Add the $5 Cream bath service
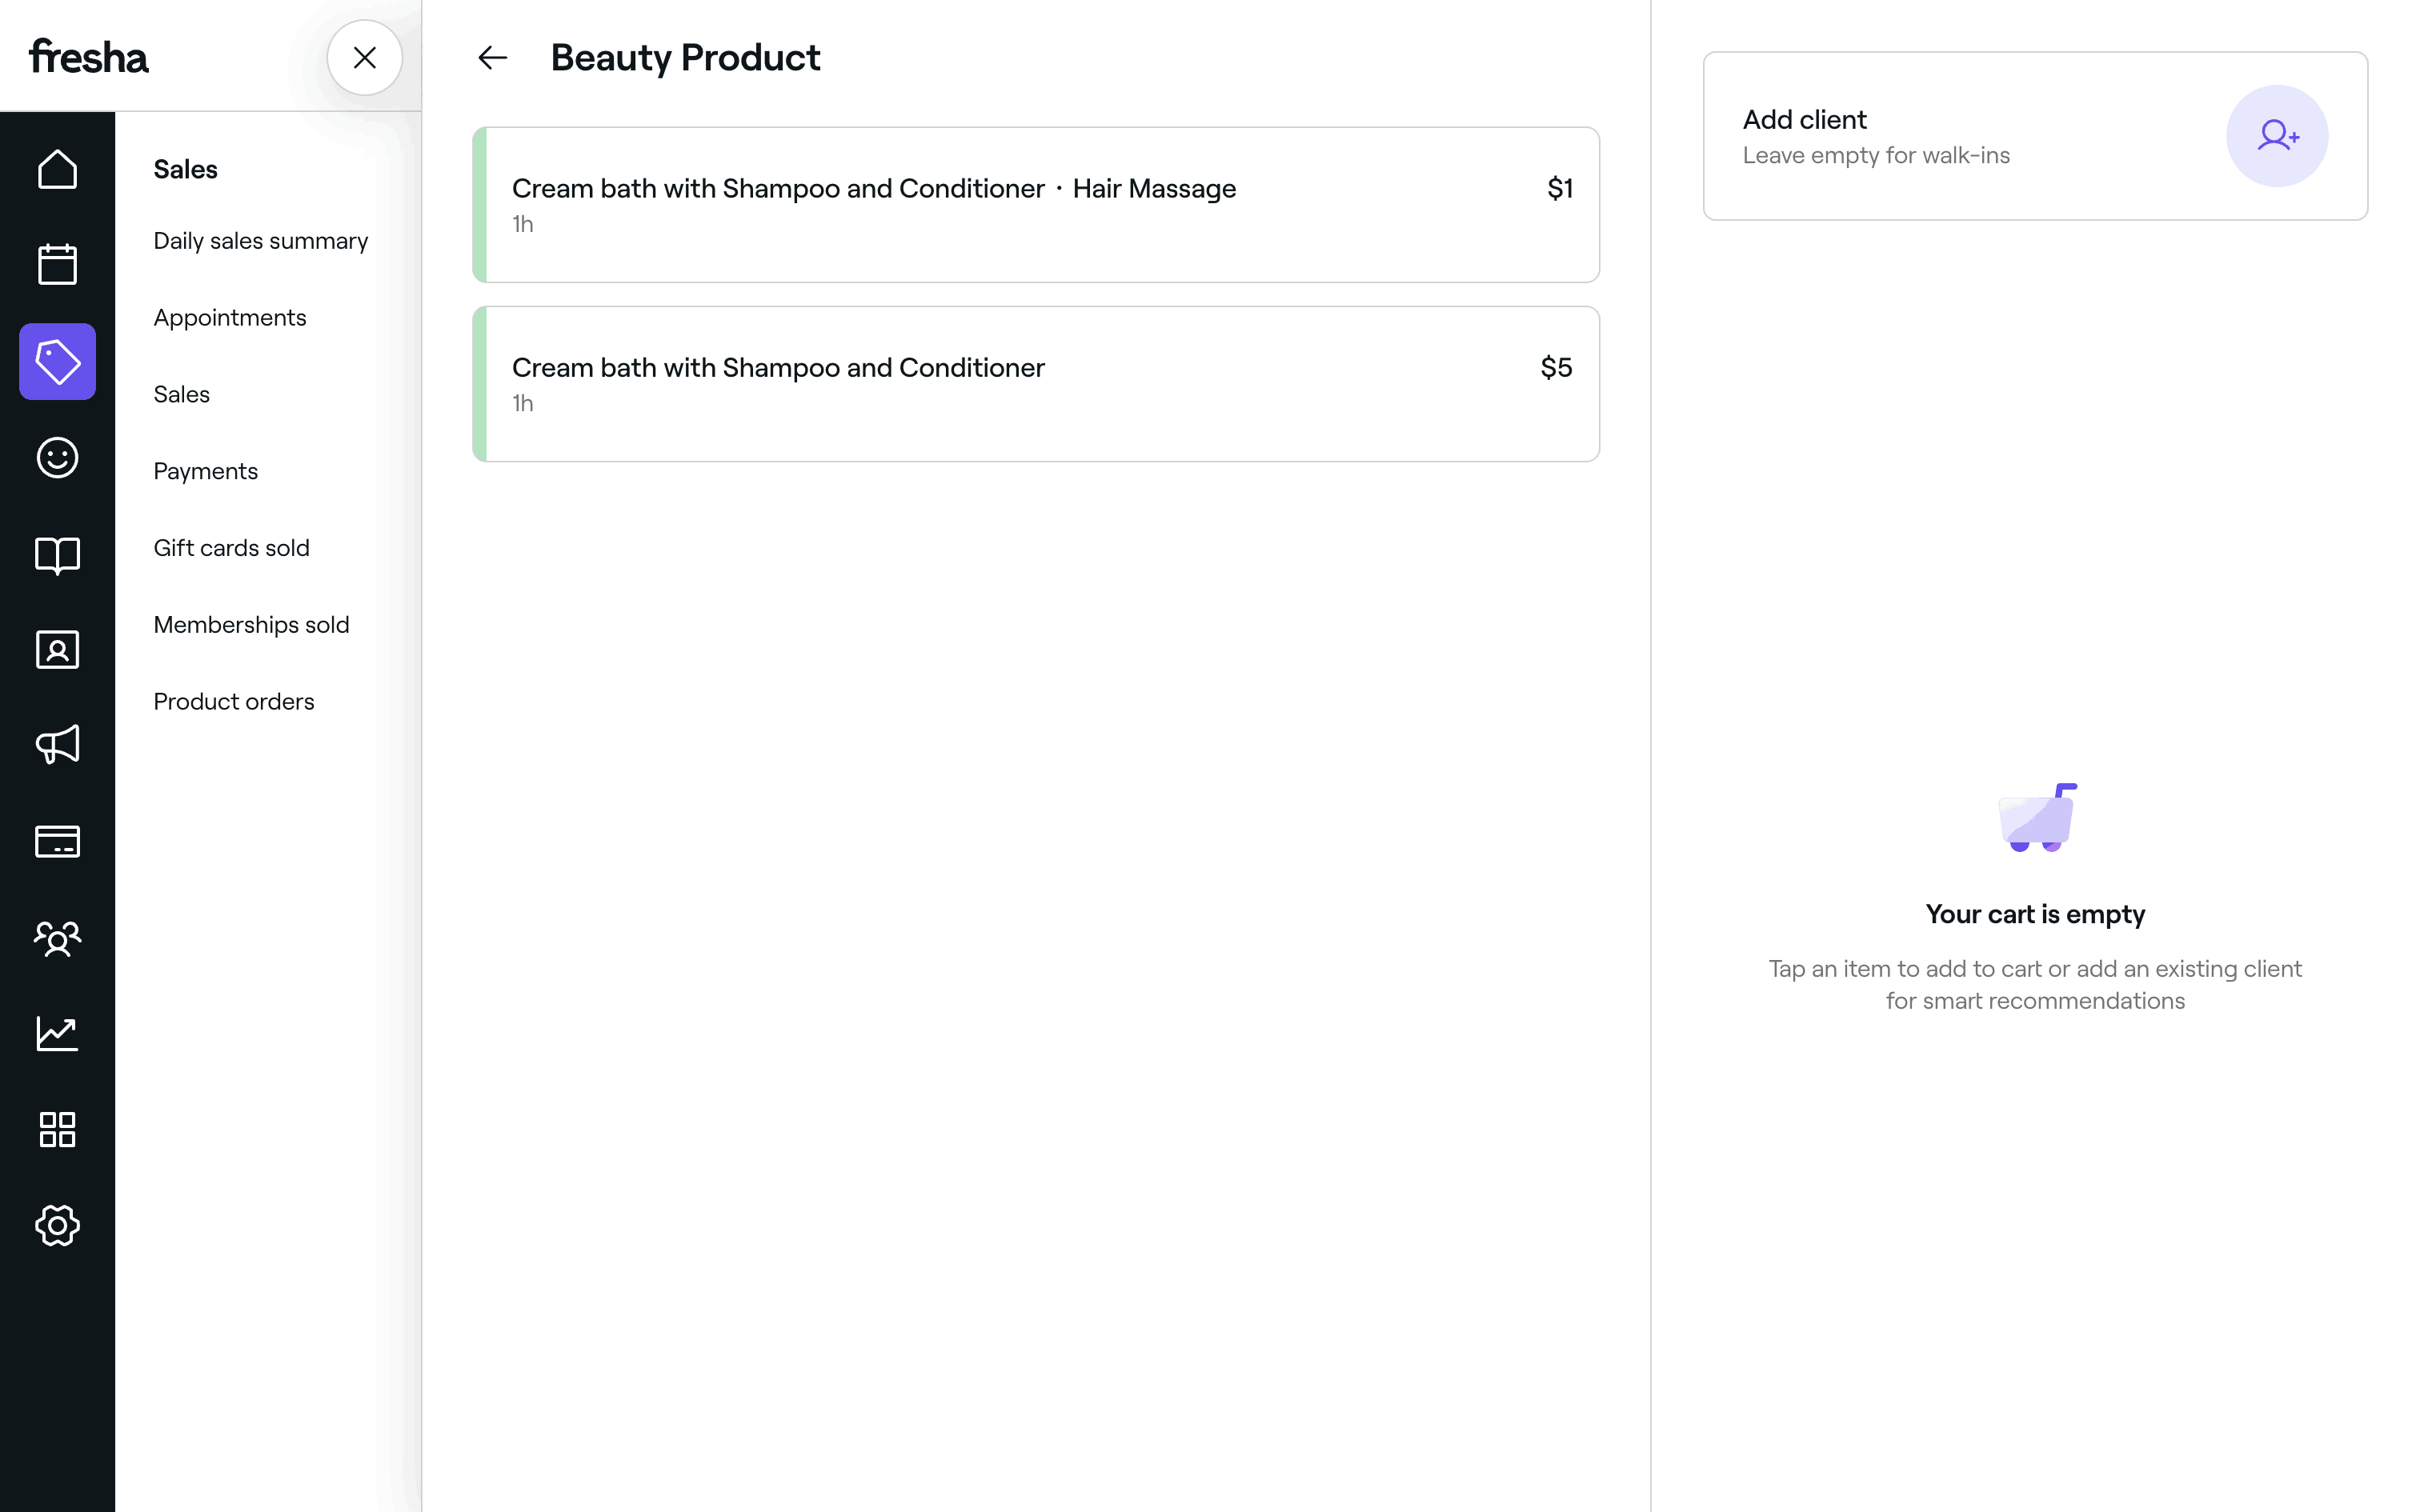 click(x=1036, y=384)
